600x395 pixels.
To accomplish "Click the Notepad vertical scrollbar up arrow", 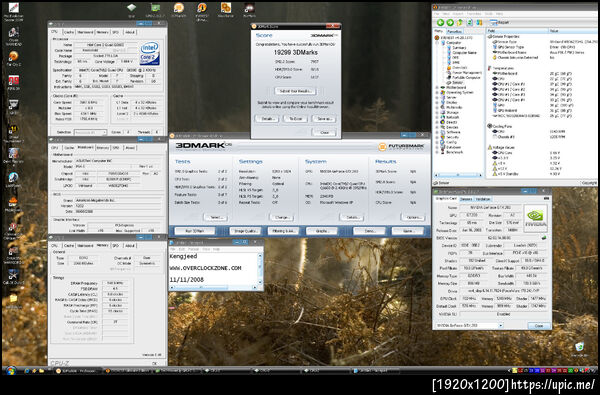I will click(x=261, y=255).
